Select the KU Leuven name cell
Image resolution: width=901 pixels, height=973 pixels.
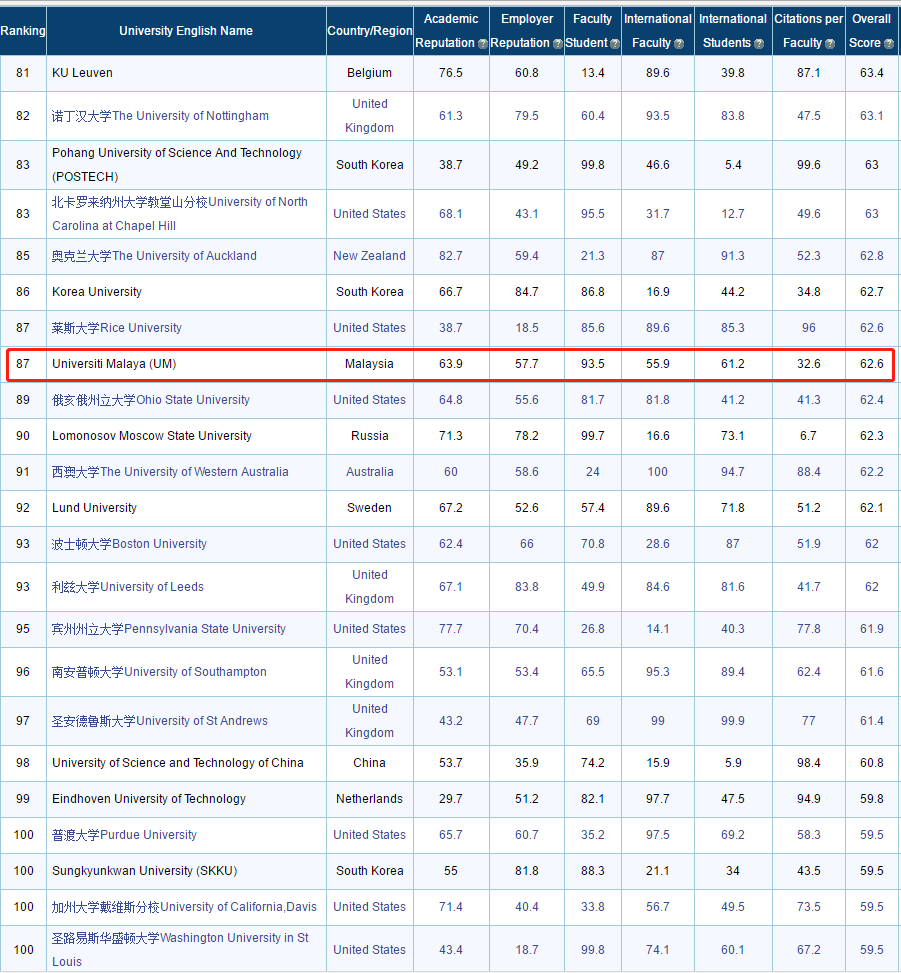[186, 73]
